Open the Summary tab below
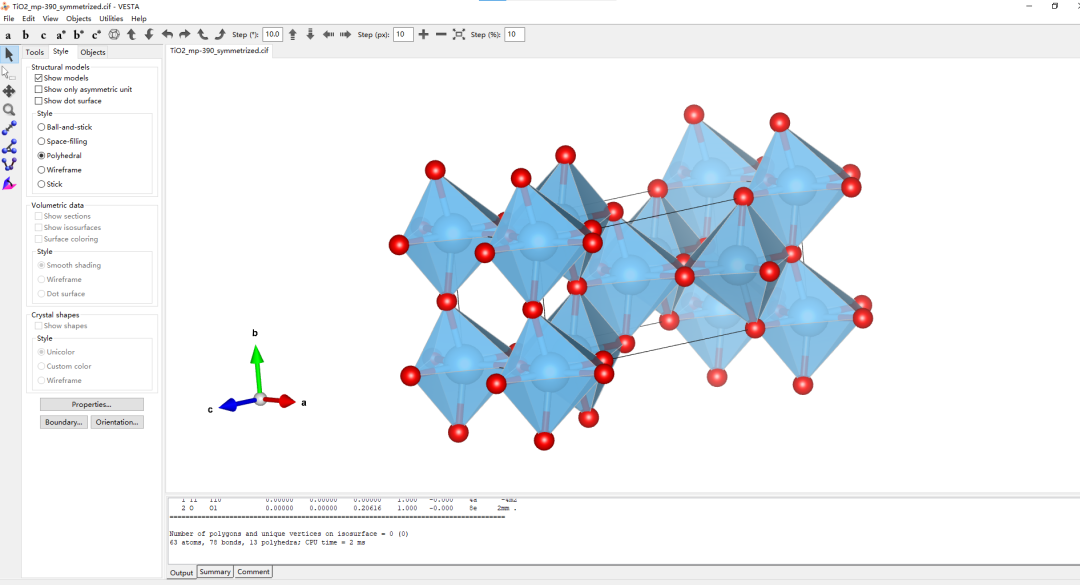This screenshot has height=585, width=1080. pos(214,572)
